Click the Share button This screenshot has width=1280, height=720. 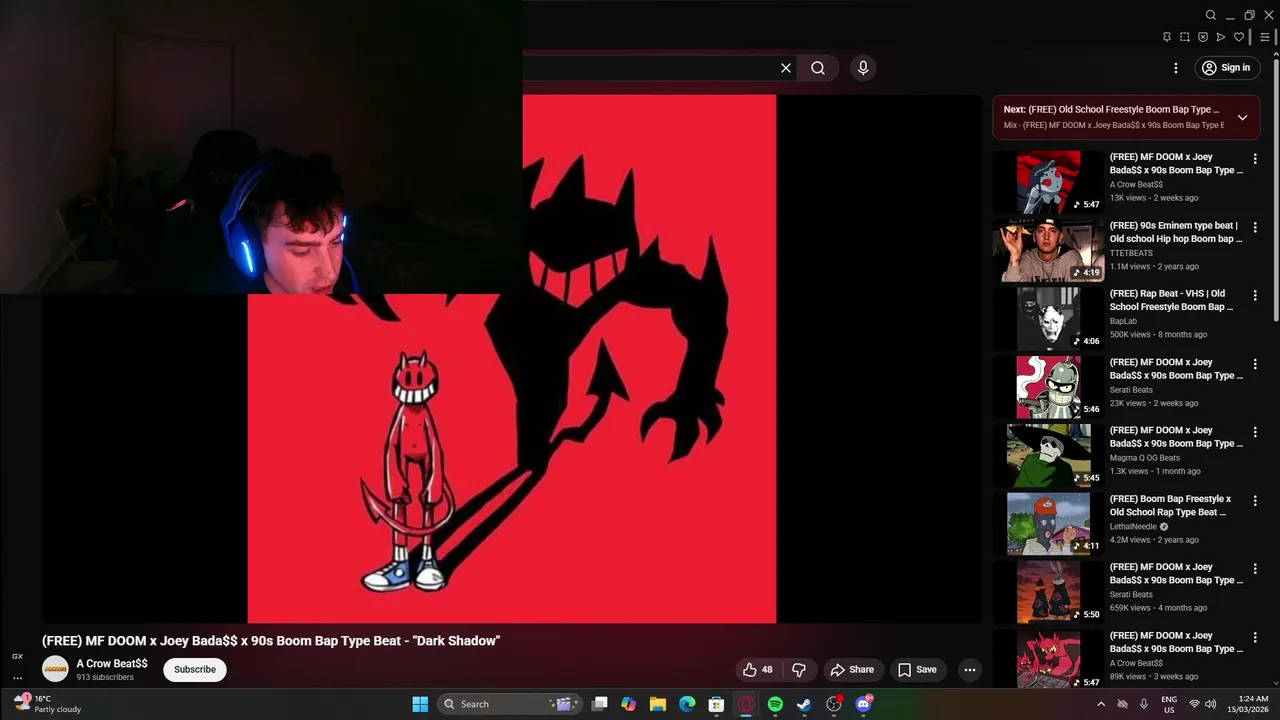[852, 670]
